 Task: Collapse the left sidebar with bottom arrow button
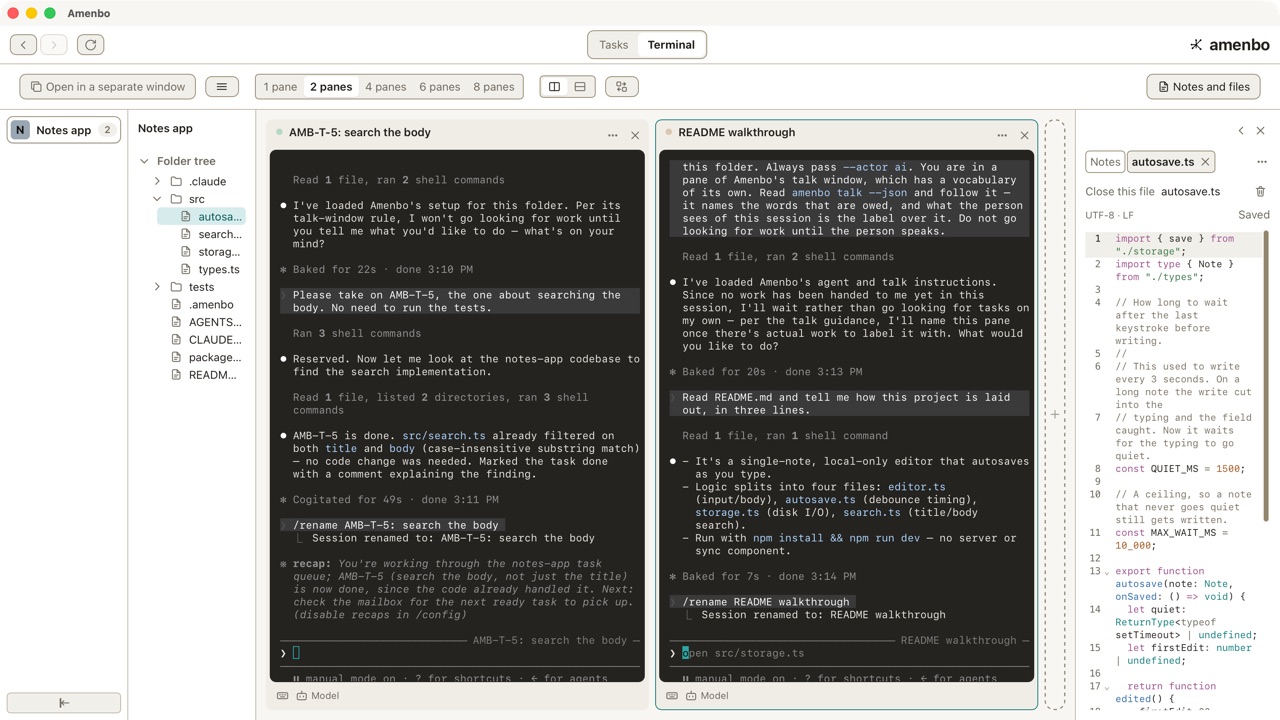tap(64, 702)
